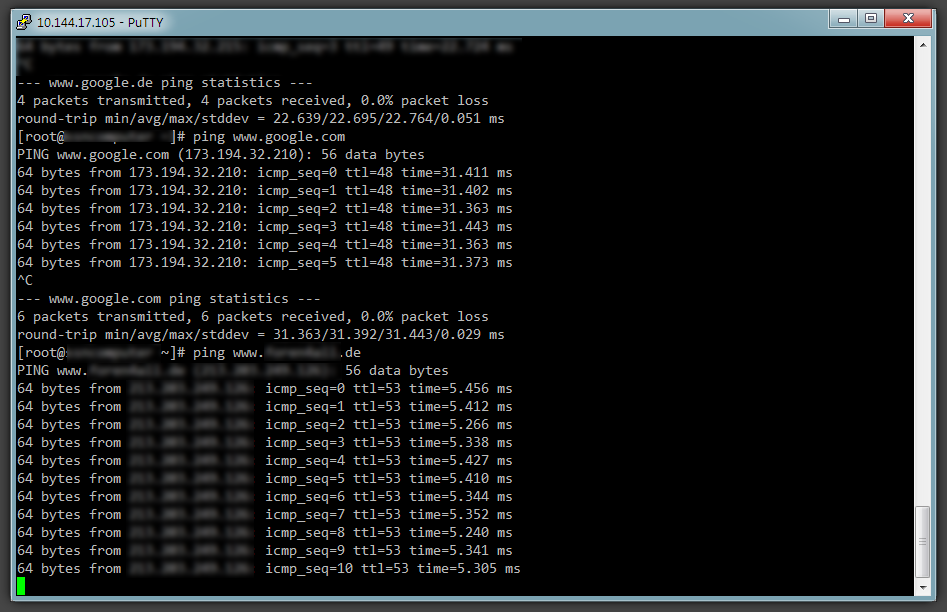Screen dimensions: 947x612
Task: Click the time=5.344 ms line
Action: pyautogui.click(x=265, y=497)
